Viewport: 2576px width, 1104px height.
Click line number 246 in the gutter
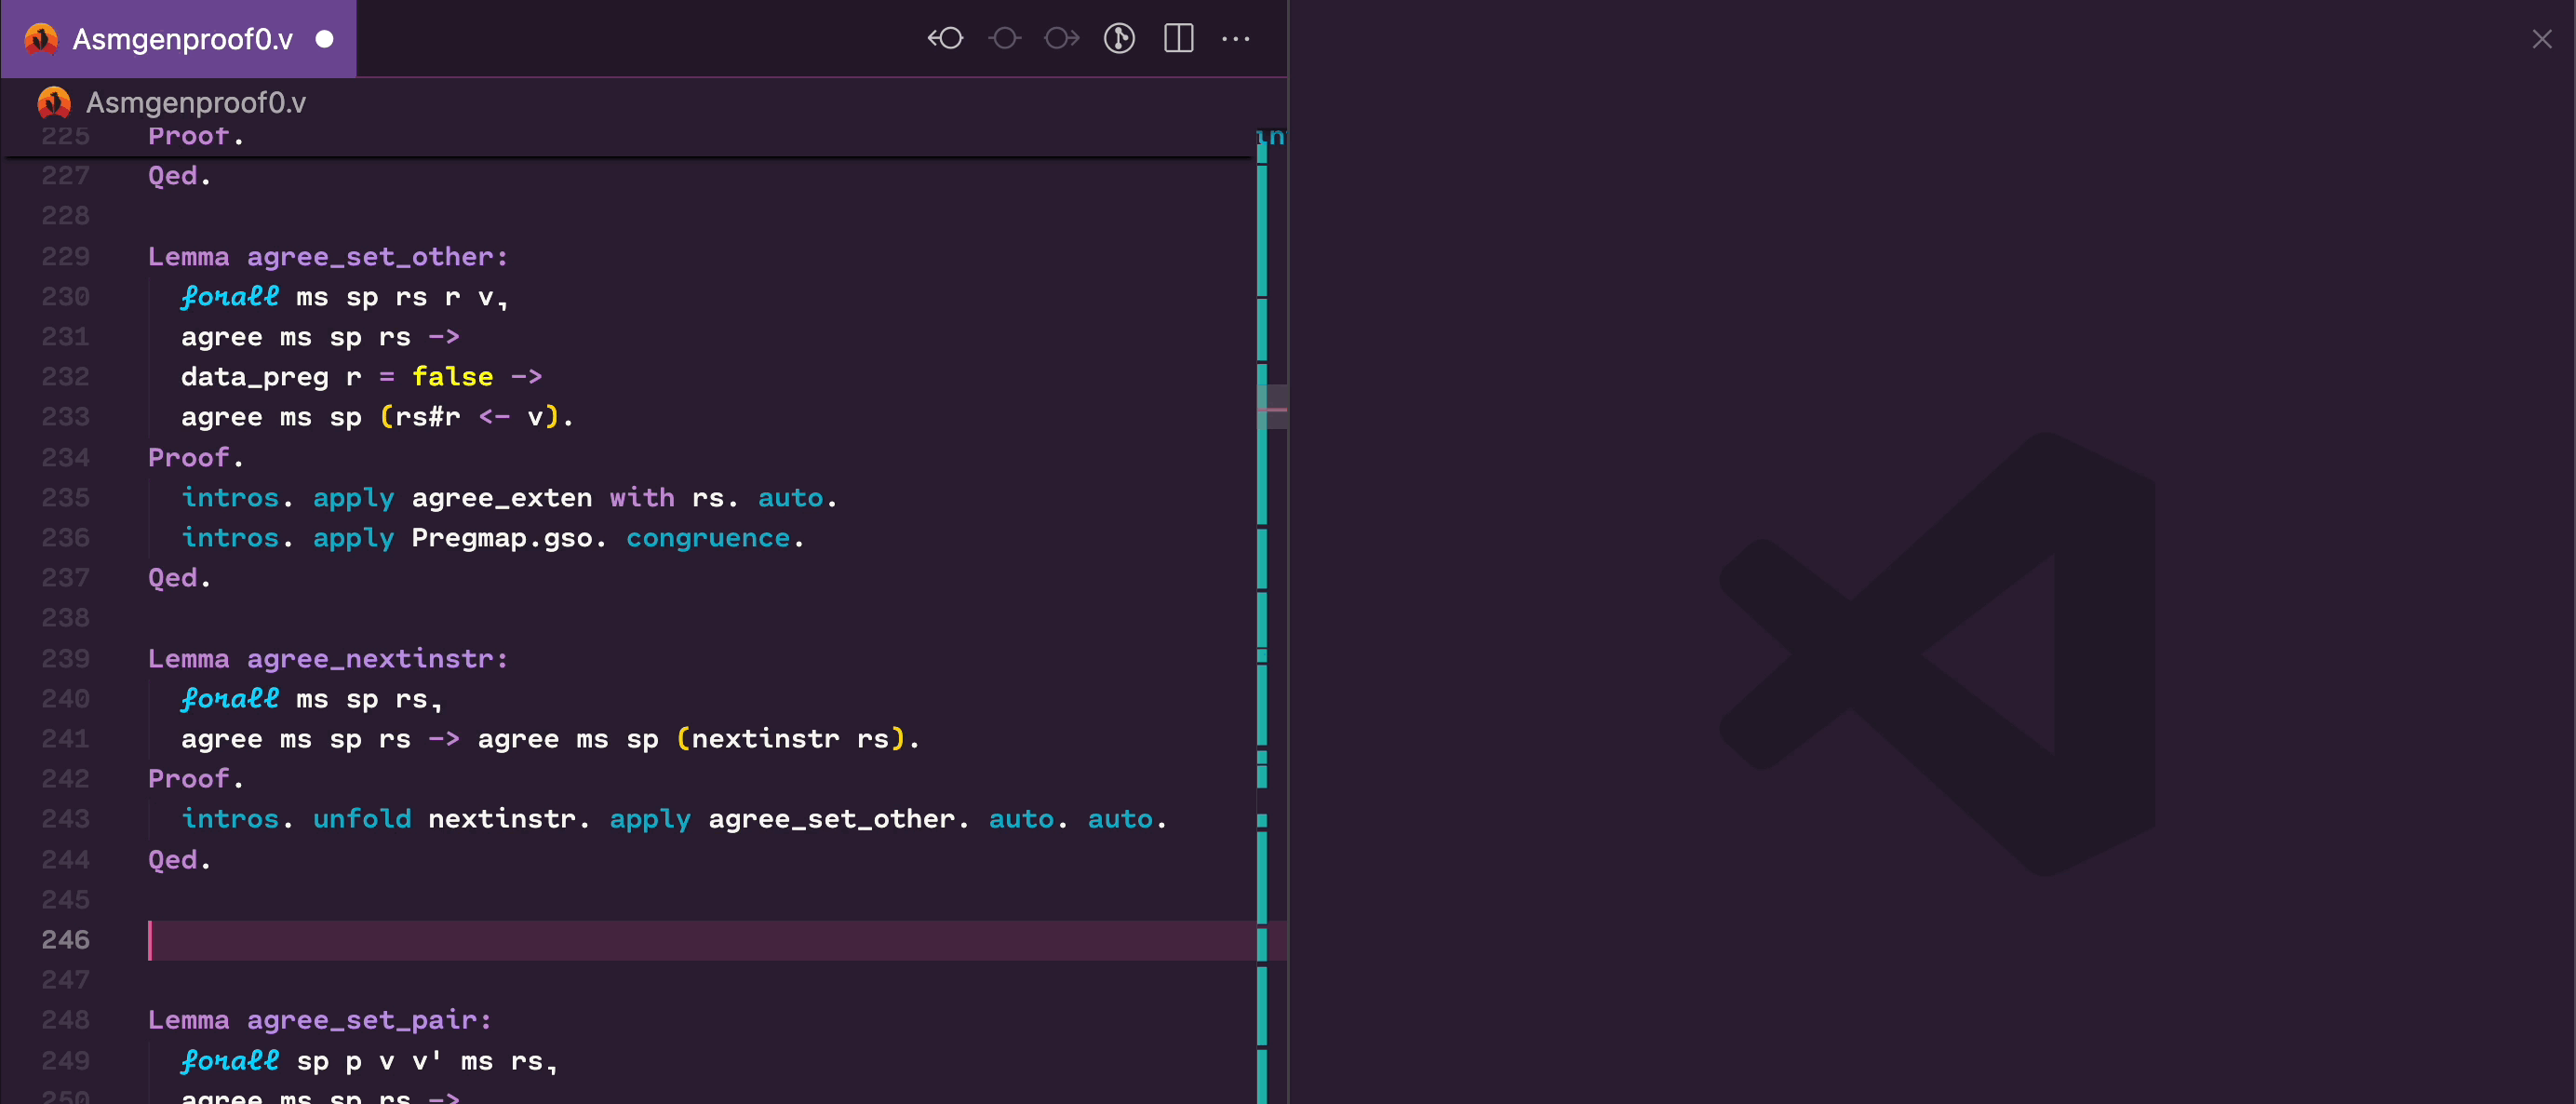pyautogui.click(x=65, y=940)
